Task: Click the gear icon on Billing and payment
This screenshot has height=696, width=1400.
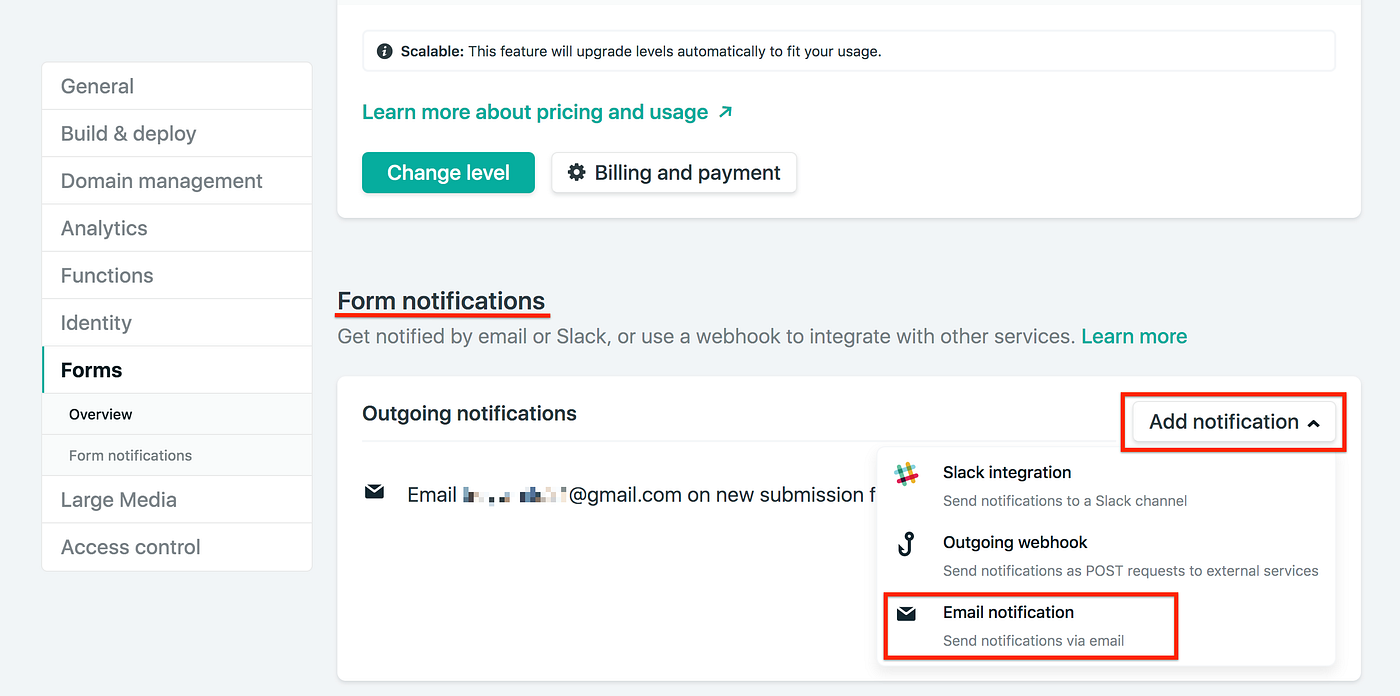Action: [x=576, y=172]
